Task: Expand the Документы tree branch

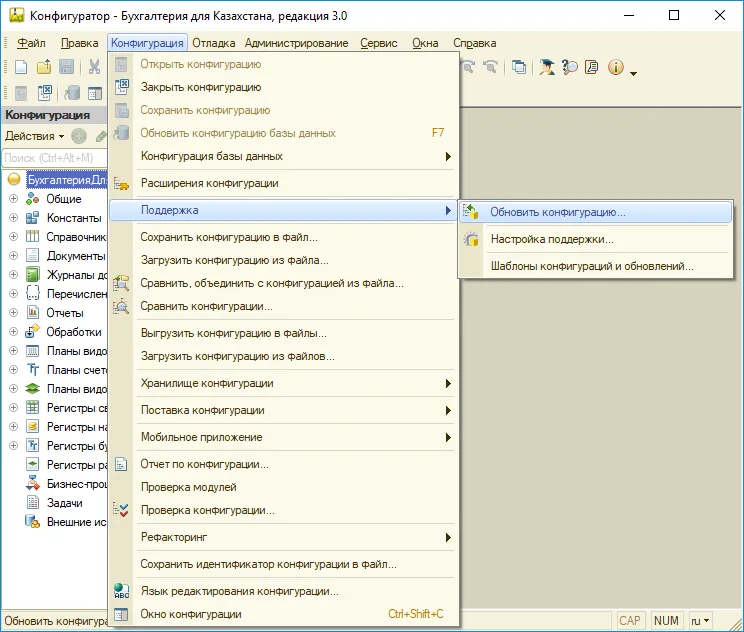Action: click(14, 255)
